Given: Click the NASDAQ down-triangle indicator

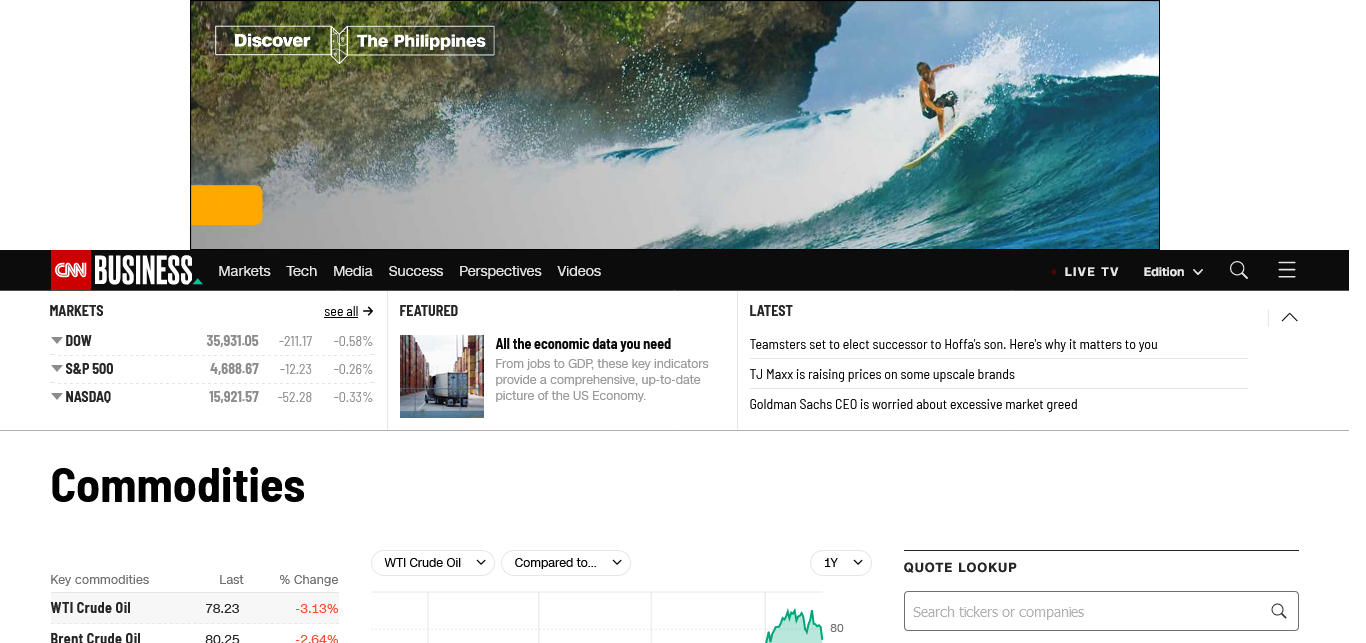Looking at the screenshot, I should pos(57,397).
